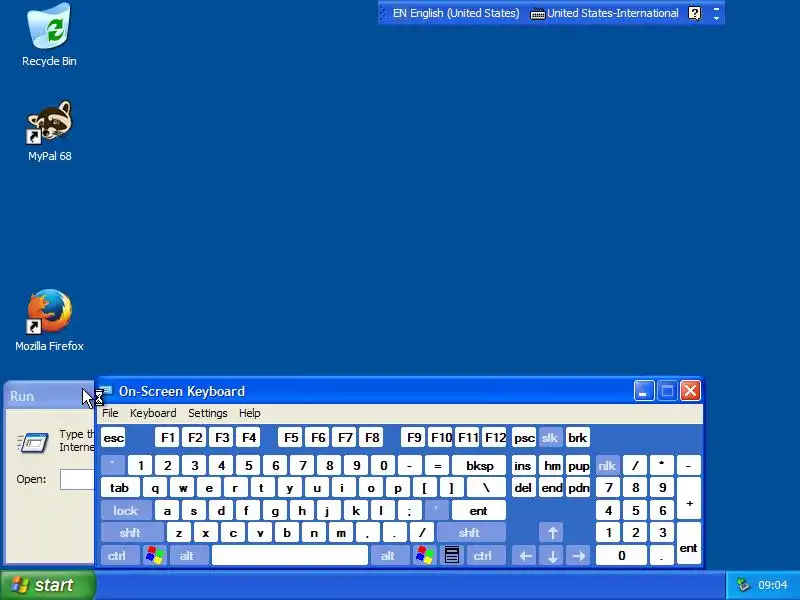Click the right Windows logo key
800x600 pixels.
click(x=424, y=555)
